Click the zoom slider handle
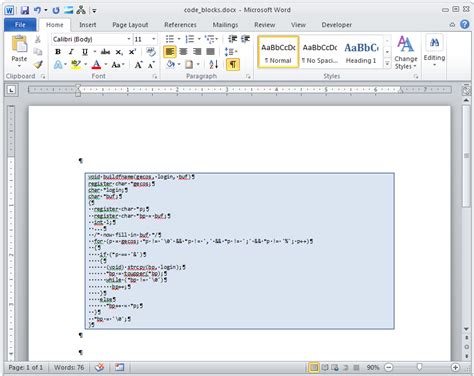 point(419,367)
